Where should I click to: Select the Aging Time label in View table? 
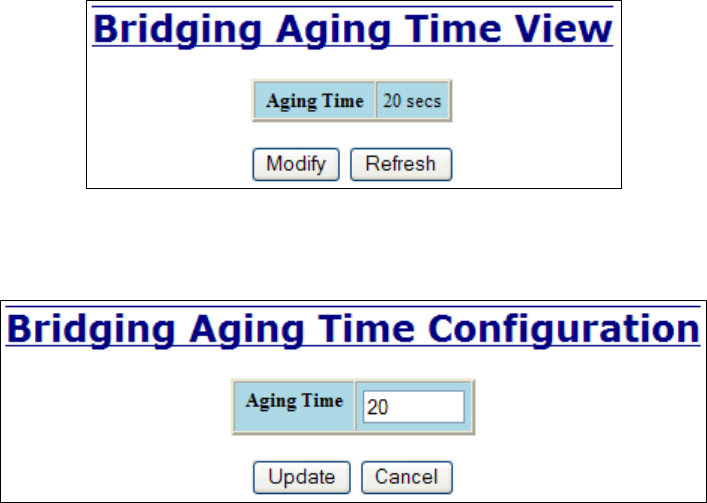coord(314,102)
